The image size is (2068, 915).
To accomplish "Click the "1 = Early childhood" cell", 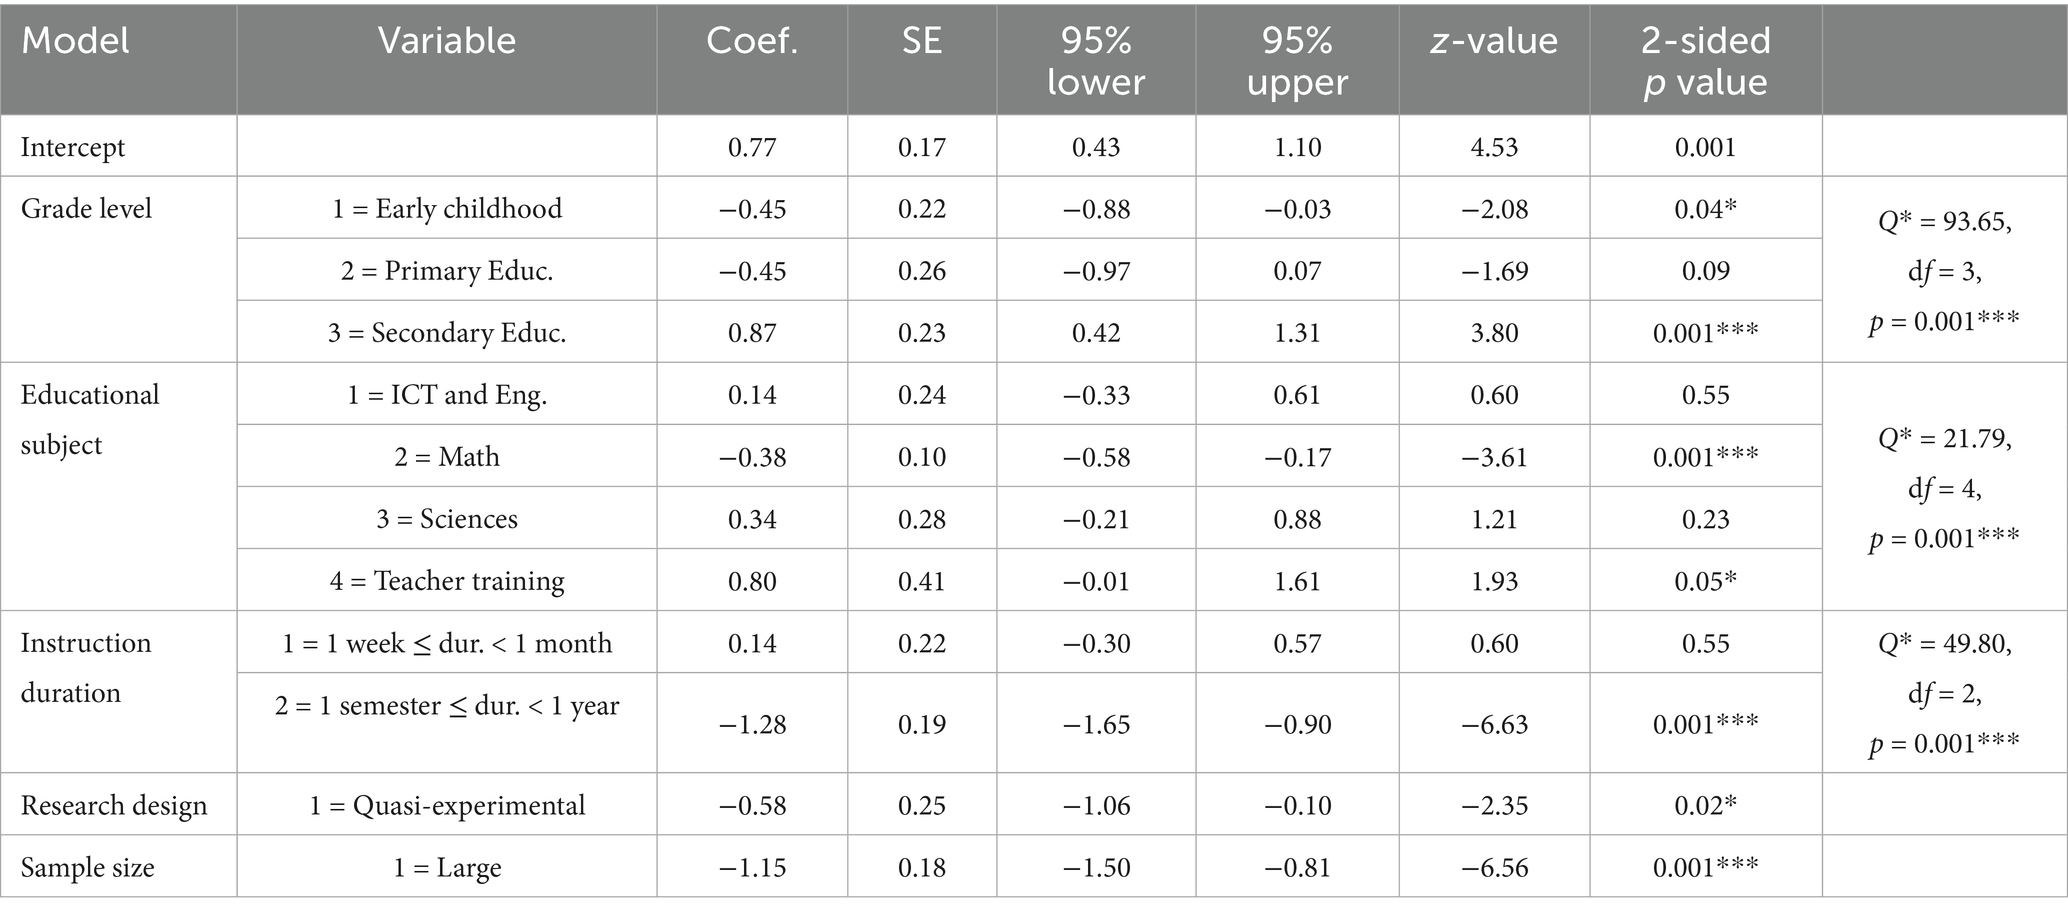I will [447, 209].
